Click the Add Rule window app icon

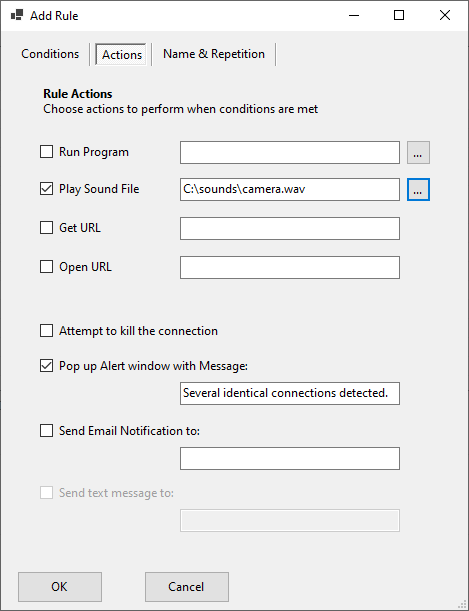pos(17,15)
